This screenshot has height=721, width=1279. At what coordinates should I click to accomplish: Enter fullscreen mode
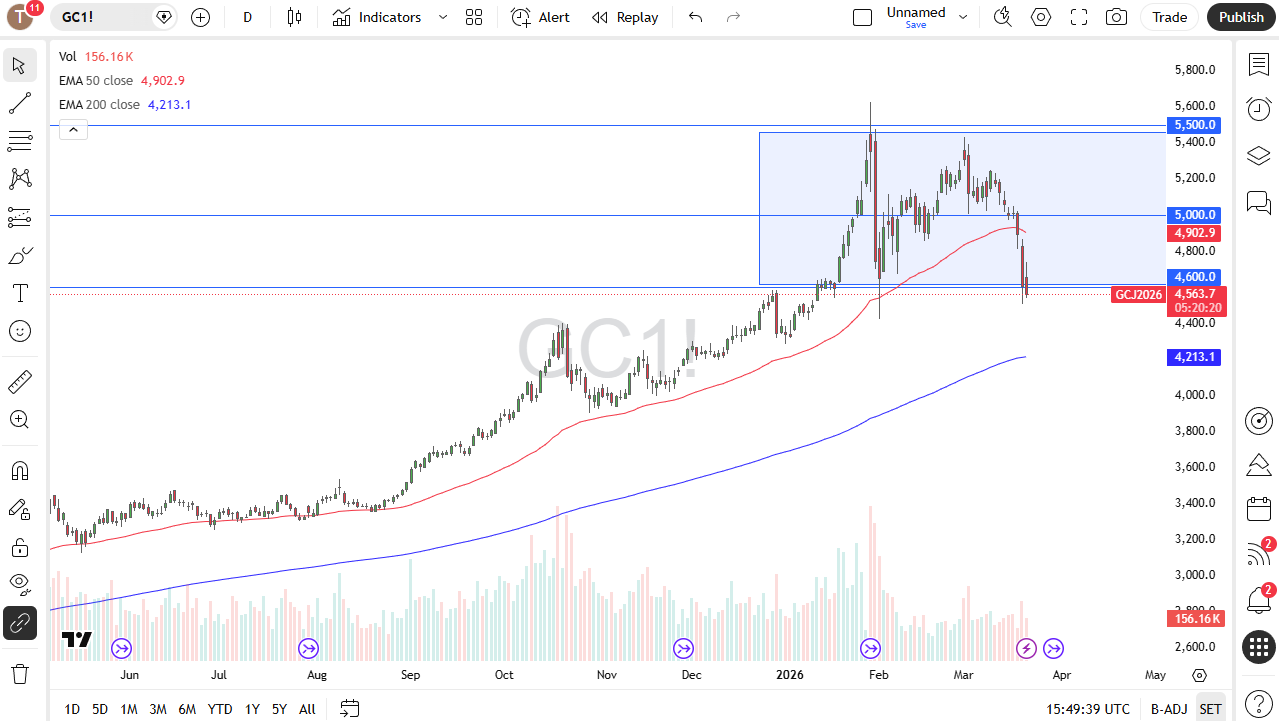click(1079, 17)
